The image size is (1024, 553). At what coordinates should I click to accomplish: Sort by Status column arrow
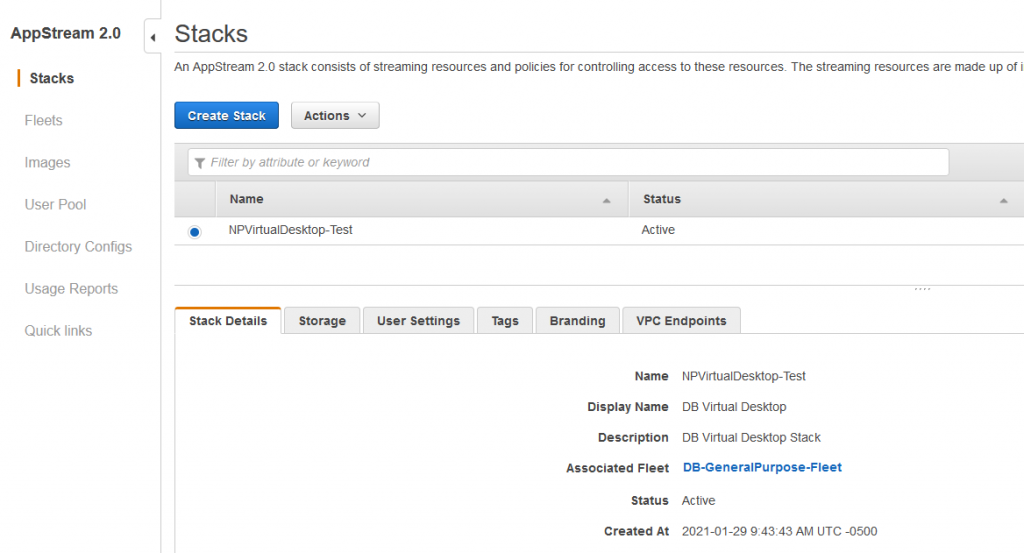pyautogui.click(x=1003, y=200)
